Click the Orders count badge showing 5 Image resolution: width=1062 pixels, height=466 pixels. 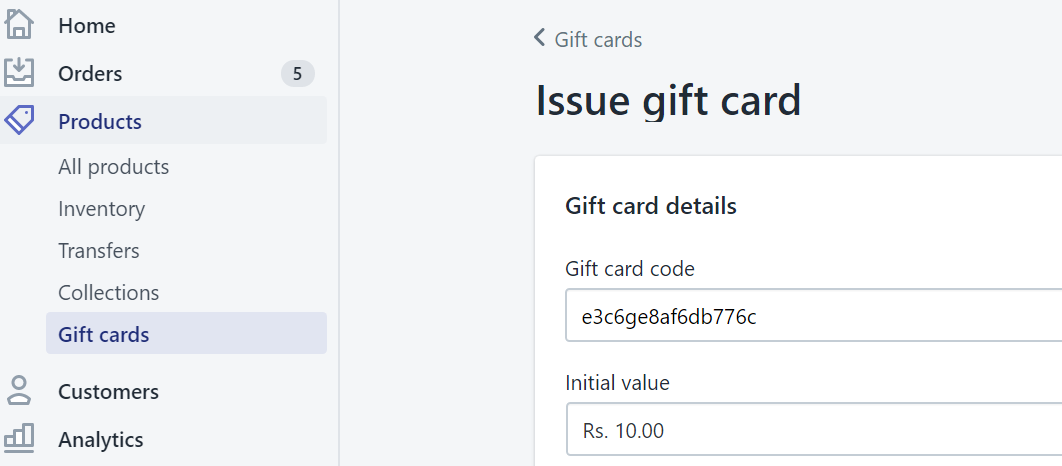click(x=297, y=74)
